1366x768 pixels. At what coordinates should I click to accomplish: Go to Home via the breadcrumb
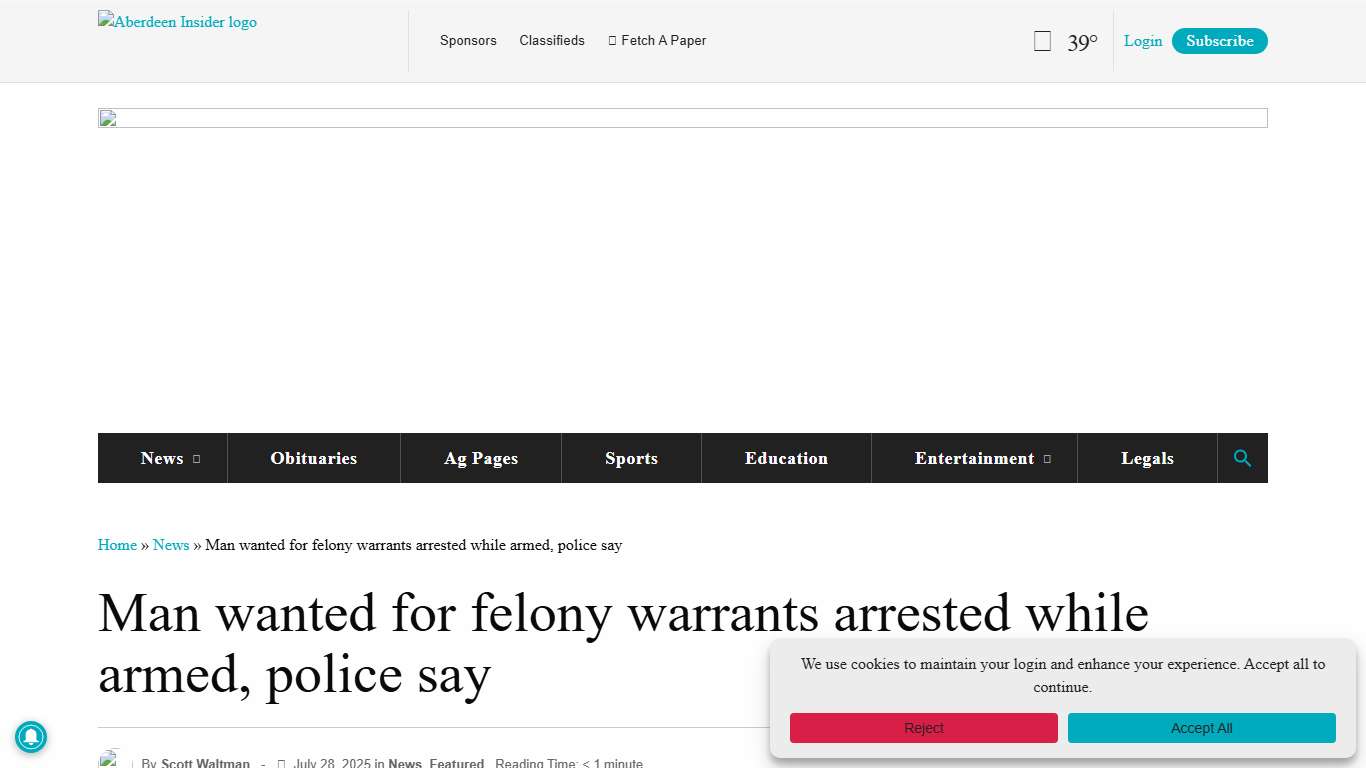tap(117, 545)
